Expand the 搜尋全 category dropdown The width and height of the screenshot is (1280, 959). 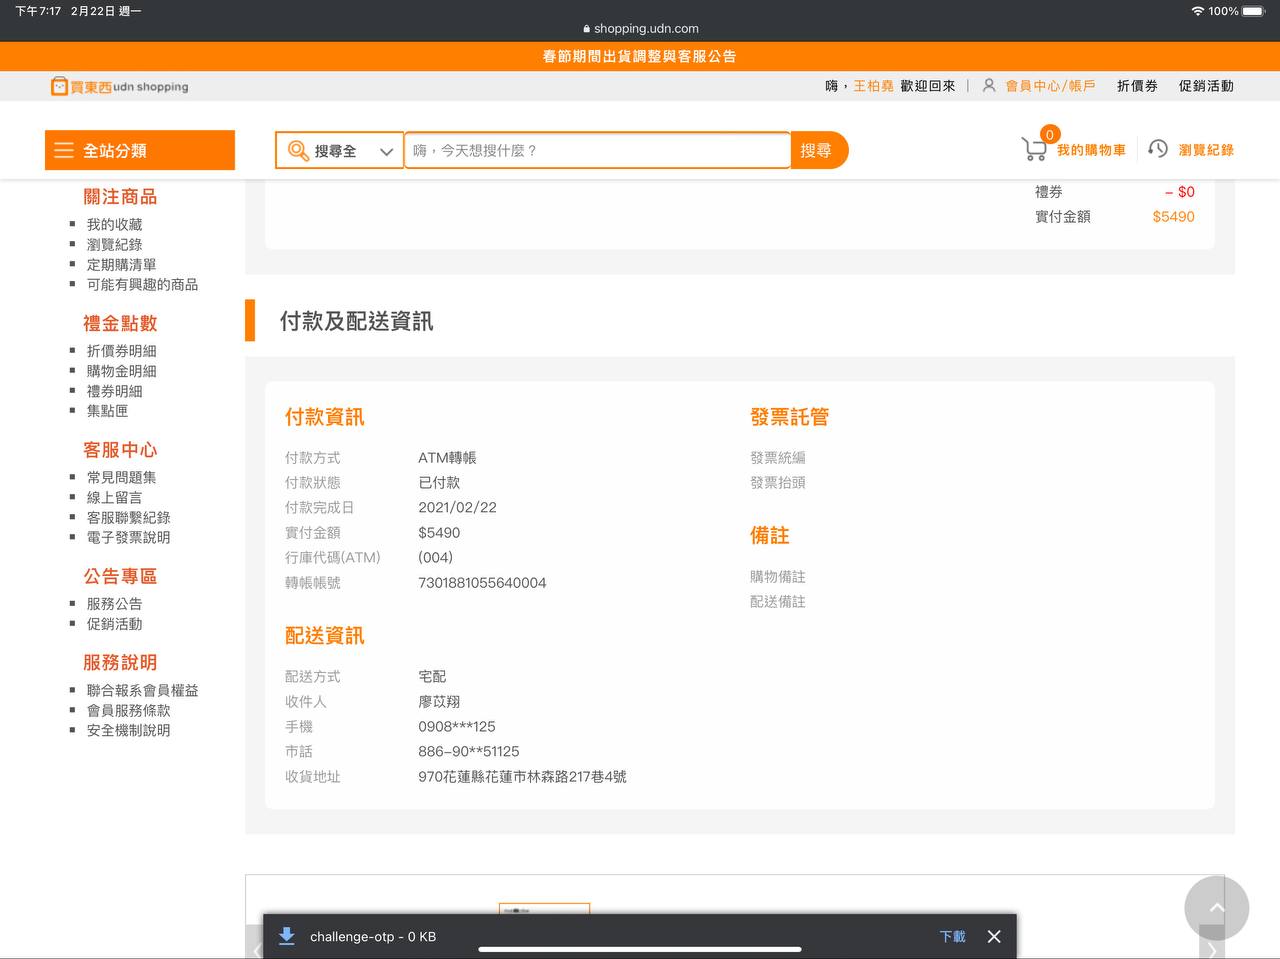tap(386, 151)
